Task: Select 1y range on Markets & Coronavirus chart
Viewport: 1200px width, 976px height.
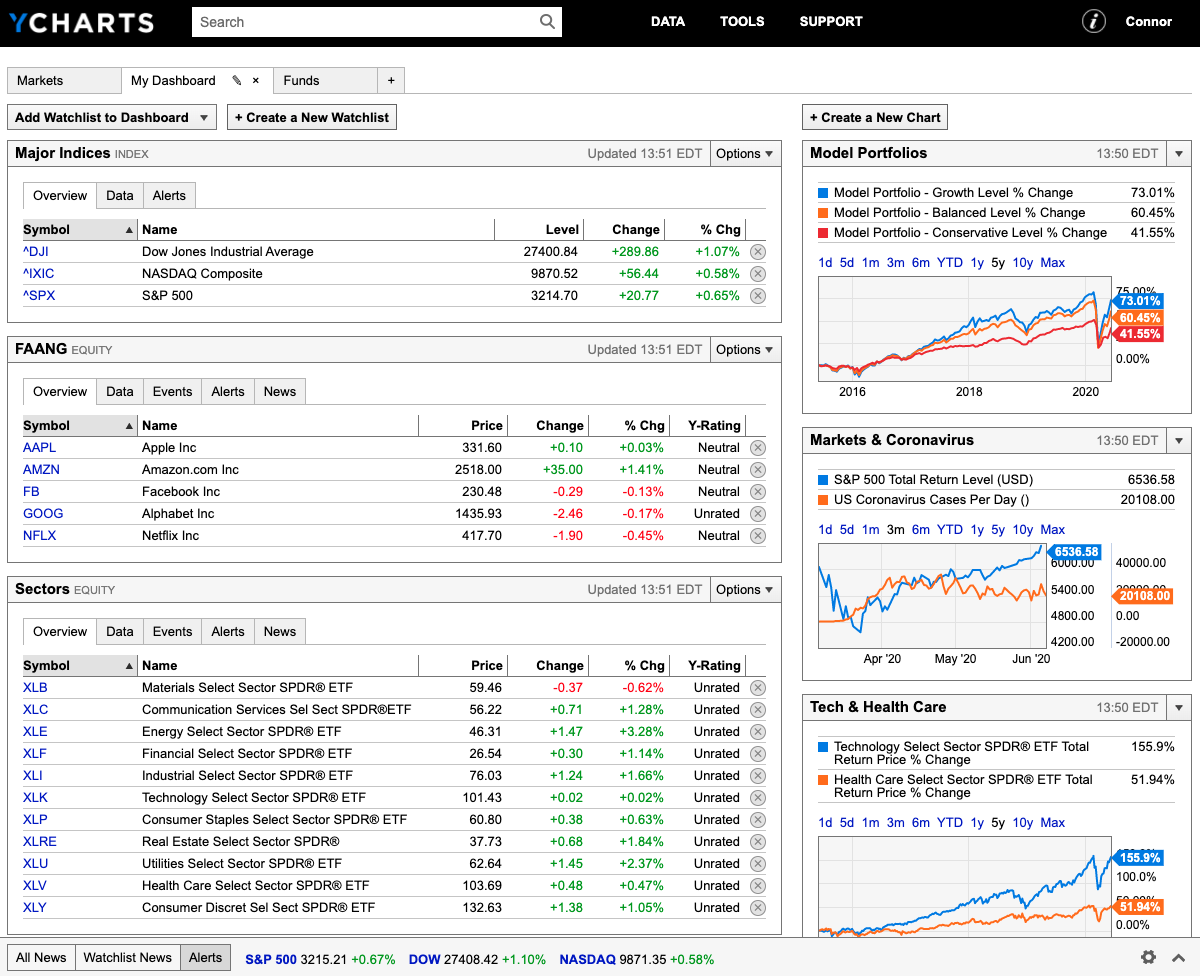Action: click(977, 529)
